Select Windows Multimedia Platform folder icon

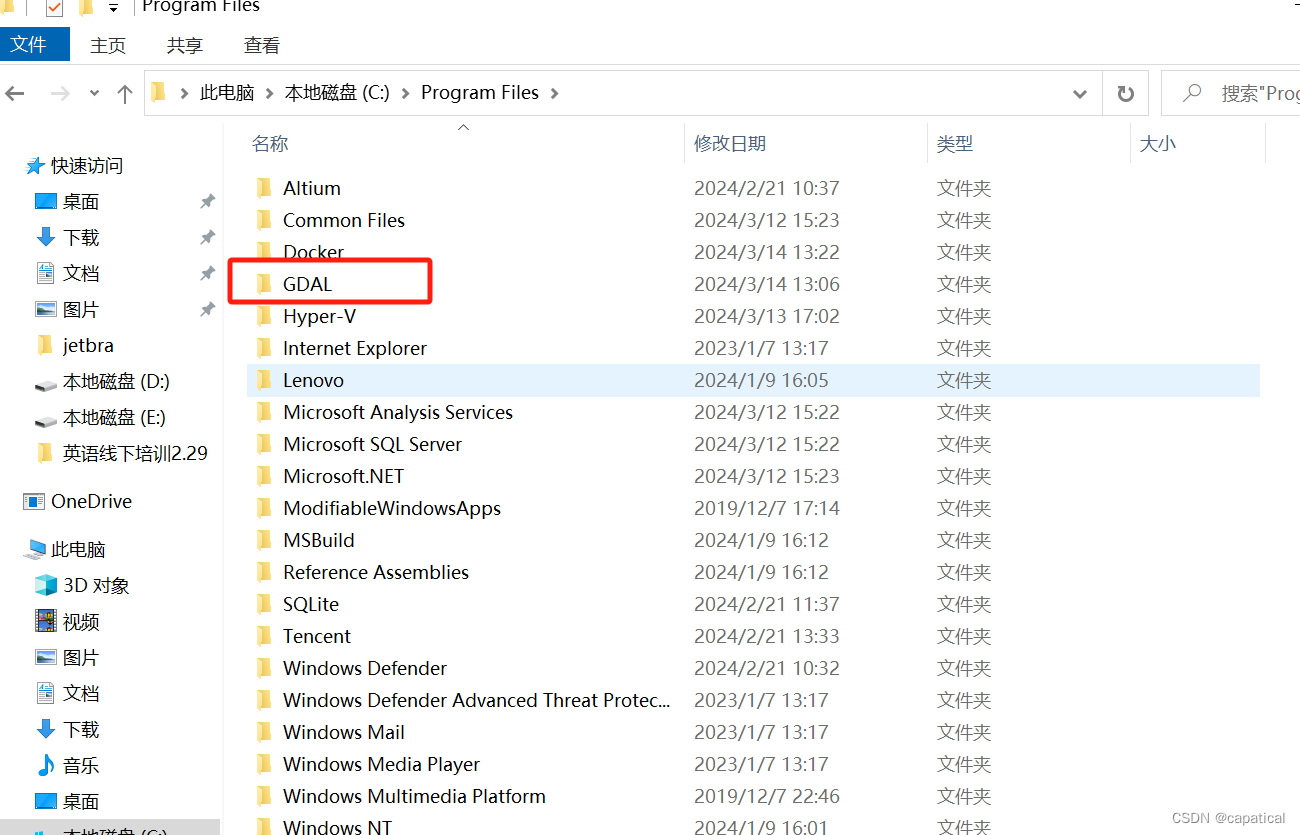pyautogui.click(x=265, y=796)
